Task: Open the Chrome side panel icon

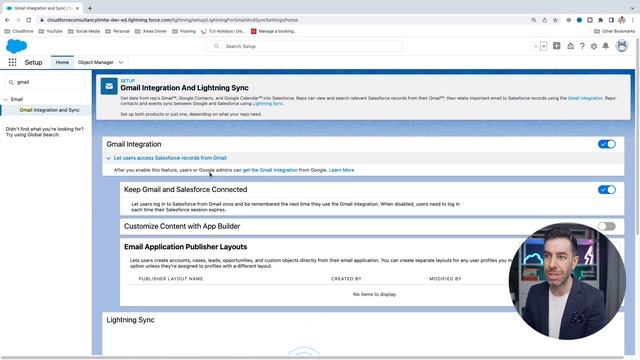Action: click(611, 20)
